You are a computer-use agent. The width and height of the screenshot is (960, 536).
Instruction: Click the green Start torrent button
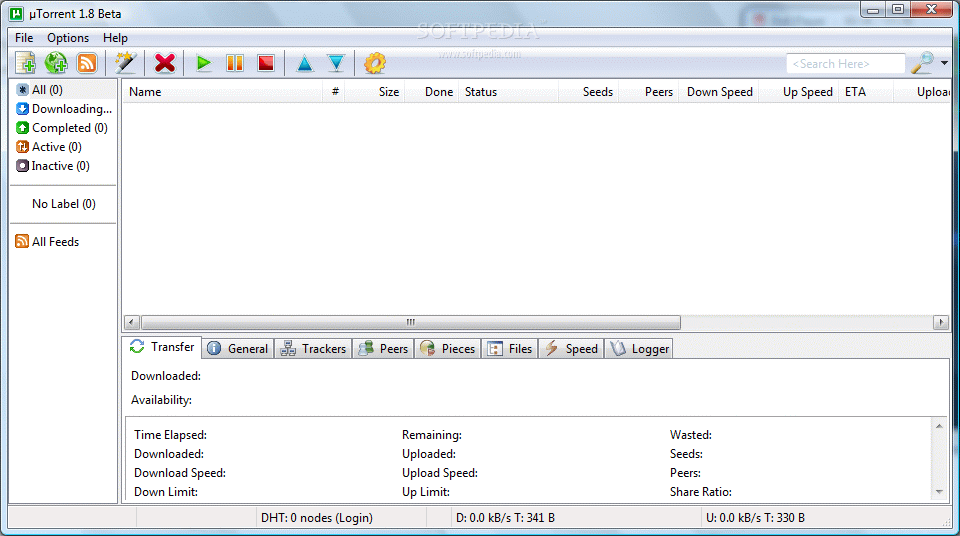point(203,63)
